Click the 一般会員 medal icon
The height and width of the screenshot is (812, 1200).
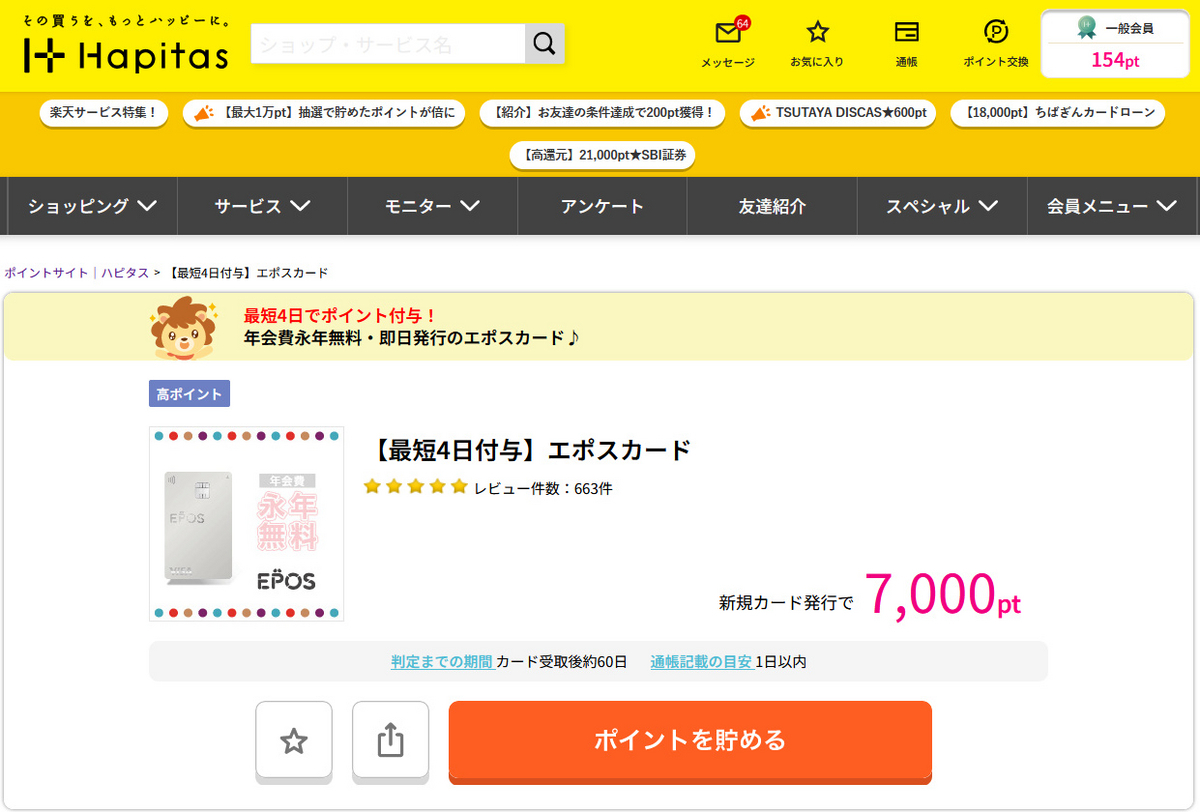coord(1087,28)
